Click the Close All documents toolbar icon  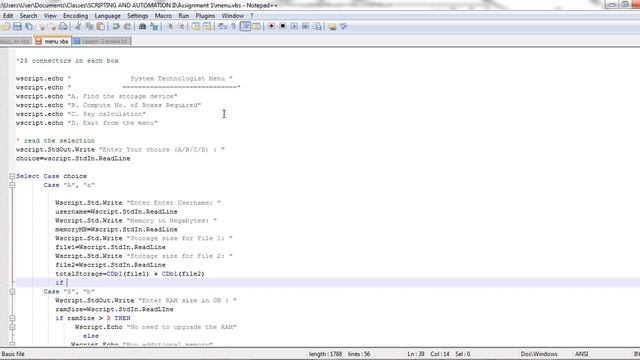(52, 27)
